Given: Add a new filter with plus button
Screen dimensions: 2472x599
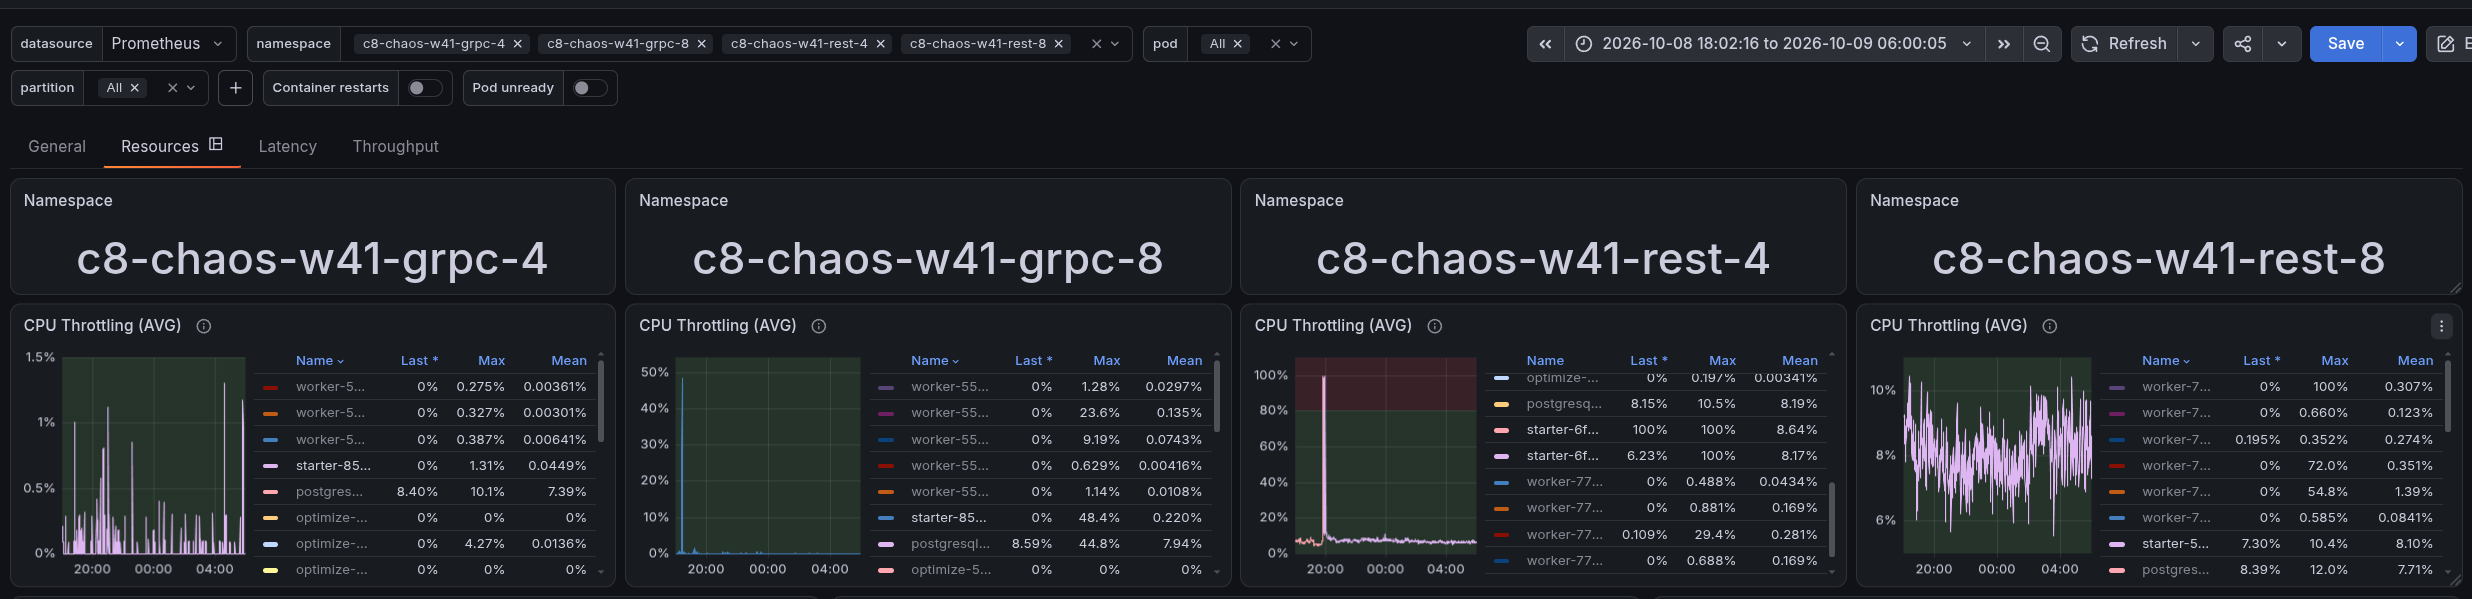Looking at the screenshot, I should 235,88.
